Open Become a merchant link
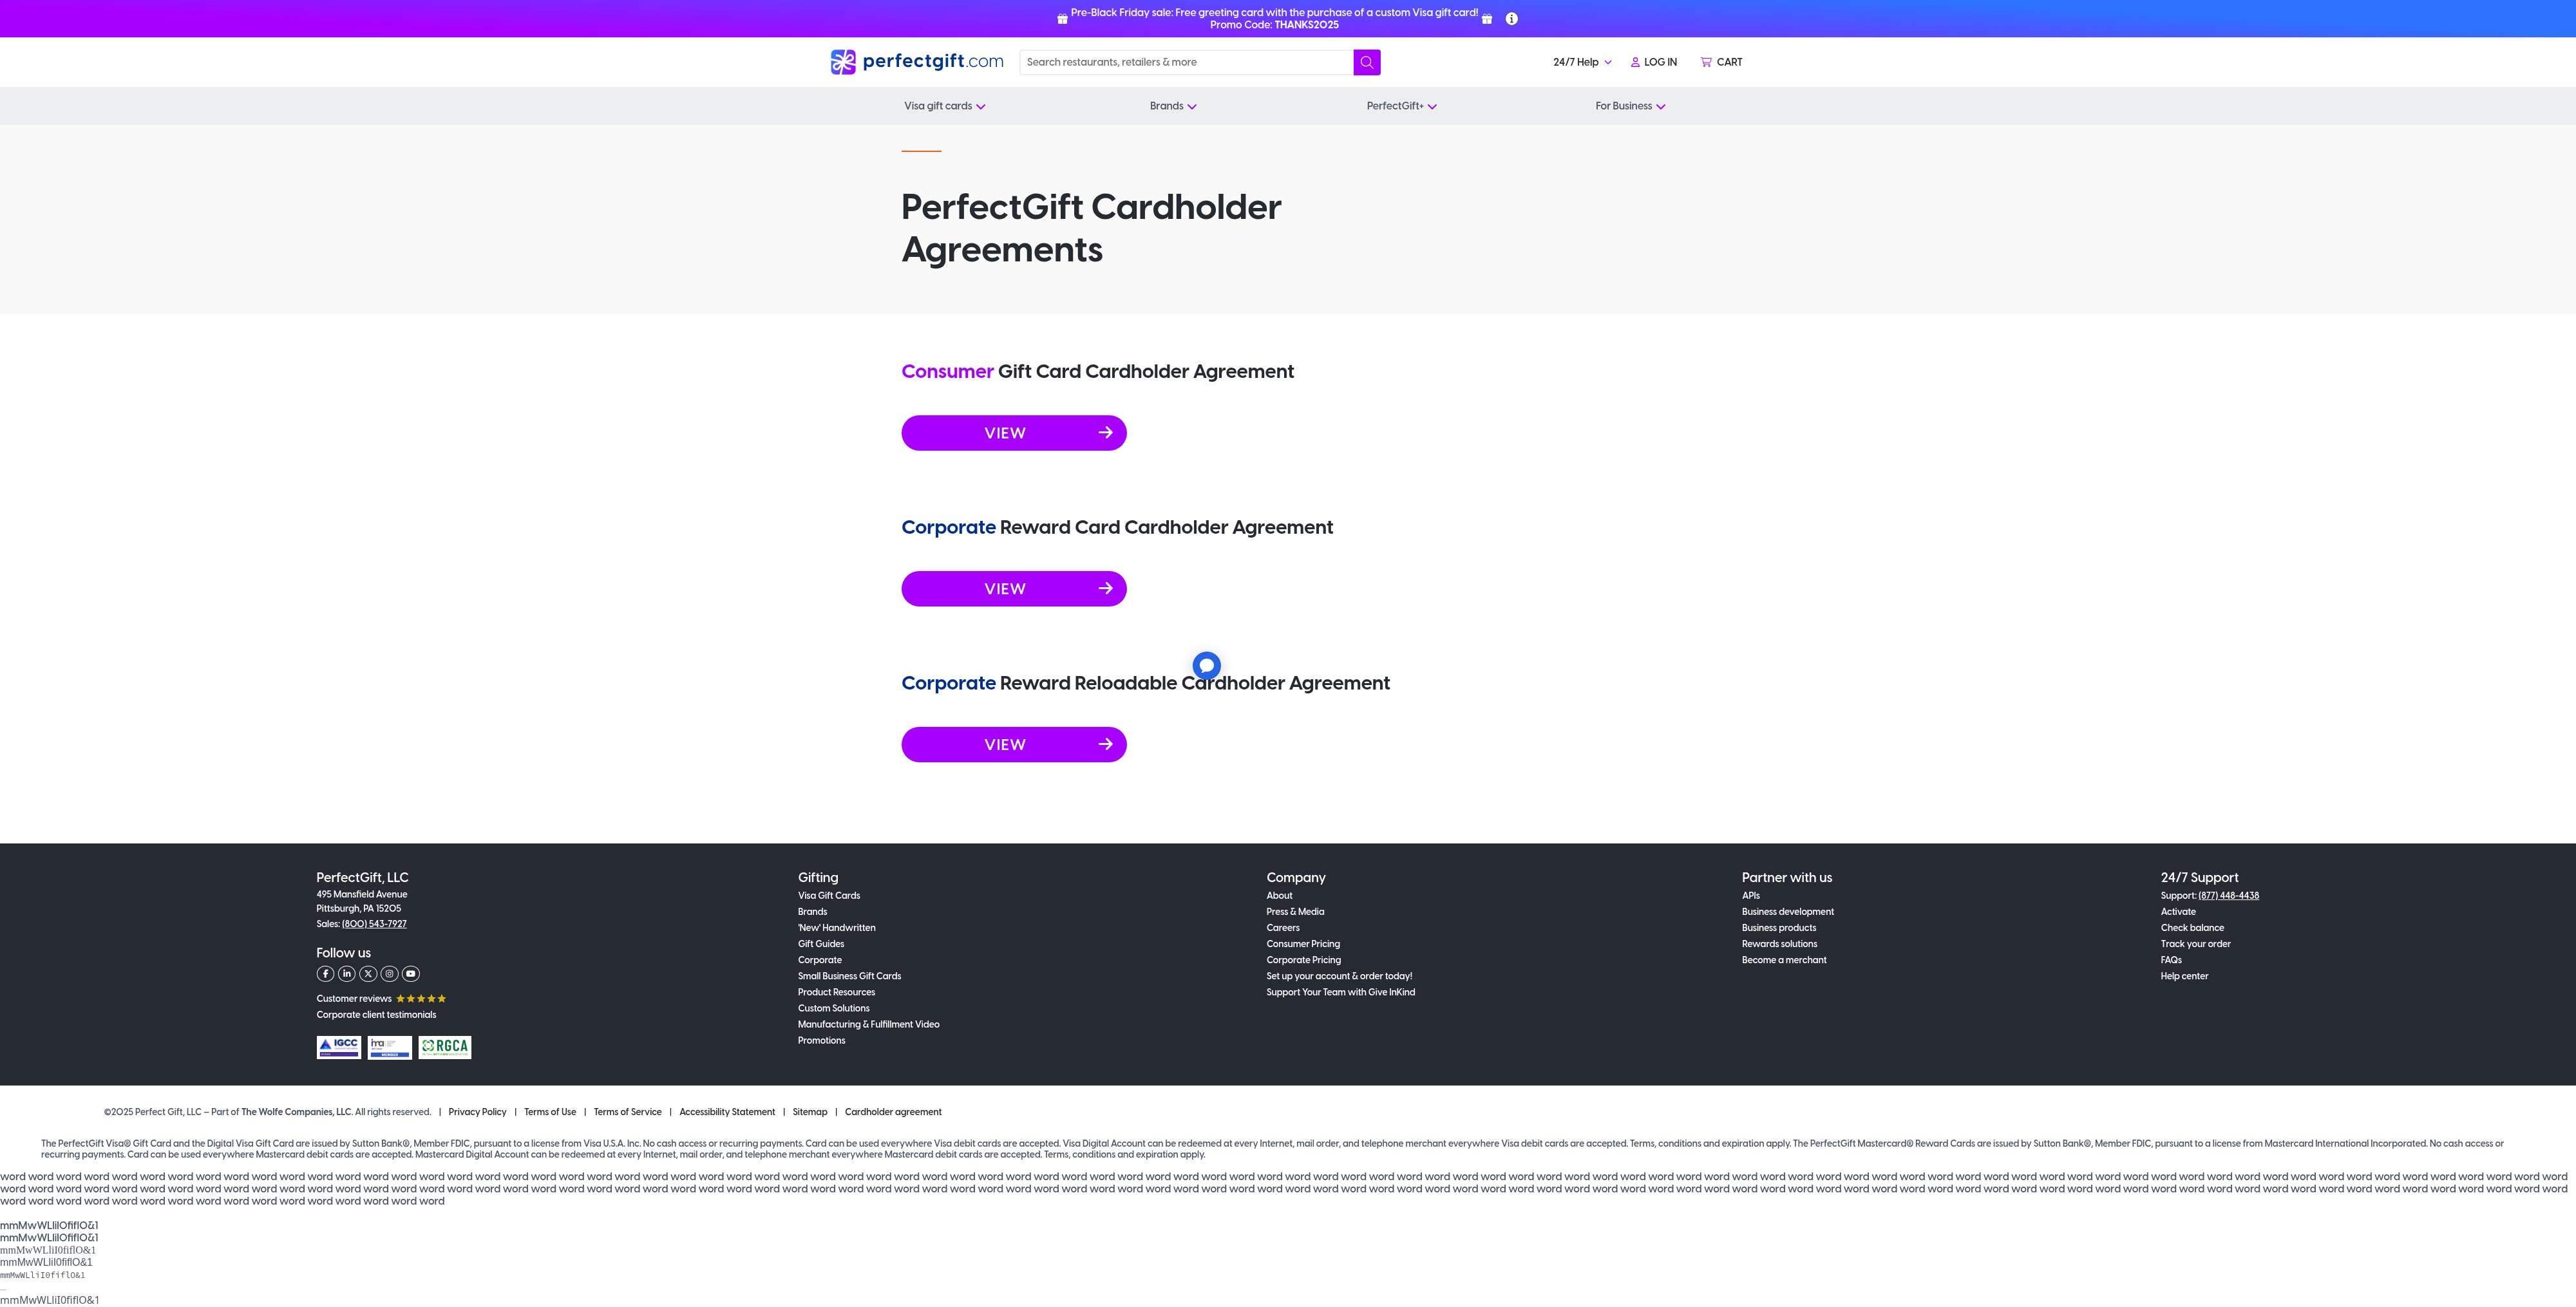2576x1307 pixels. point(1783,960)
